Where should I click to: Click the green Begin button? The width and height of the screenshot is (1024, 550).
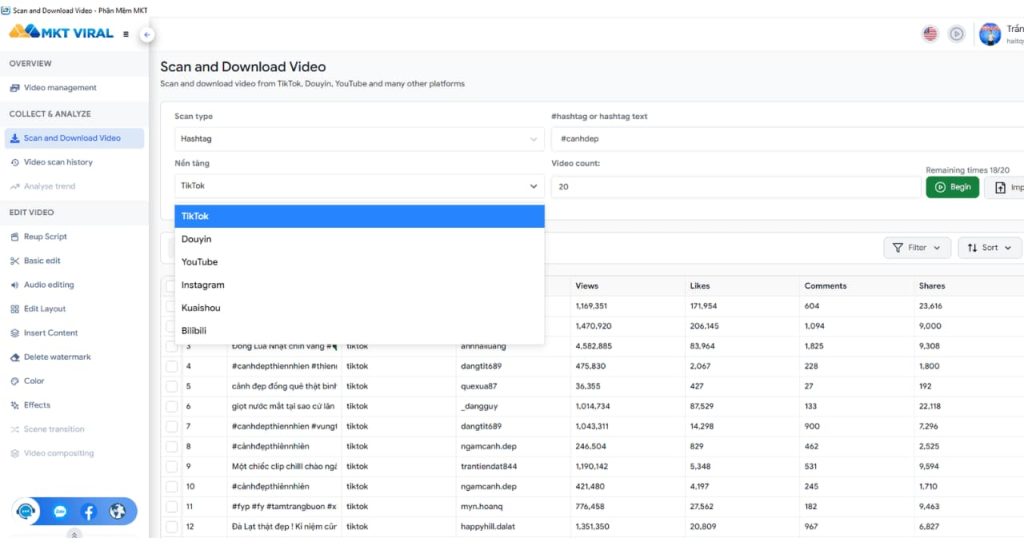tap(952, 187)
